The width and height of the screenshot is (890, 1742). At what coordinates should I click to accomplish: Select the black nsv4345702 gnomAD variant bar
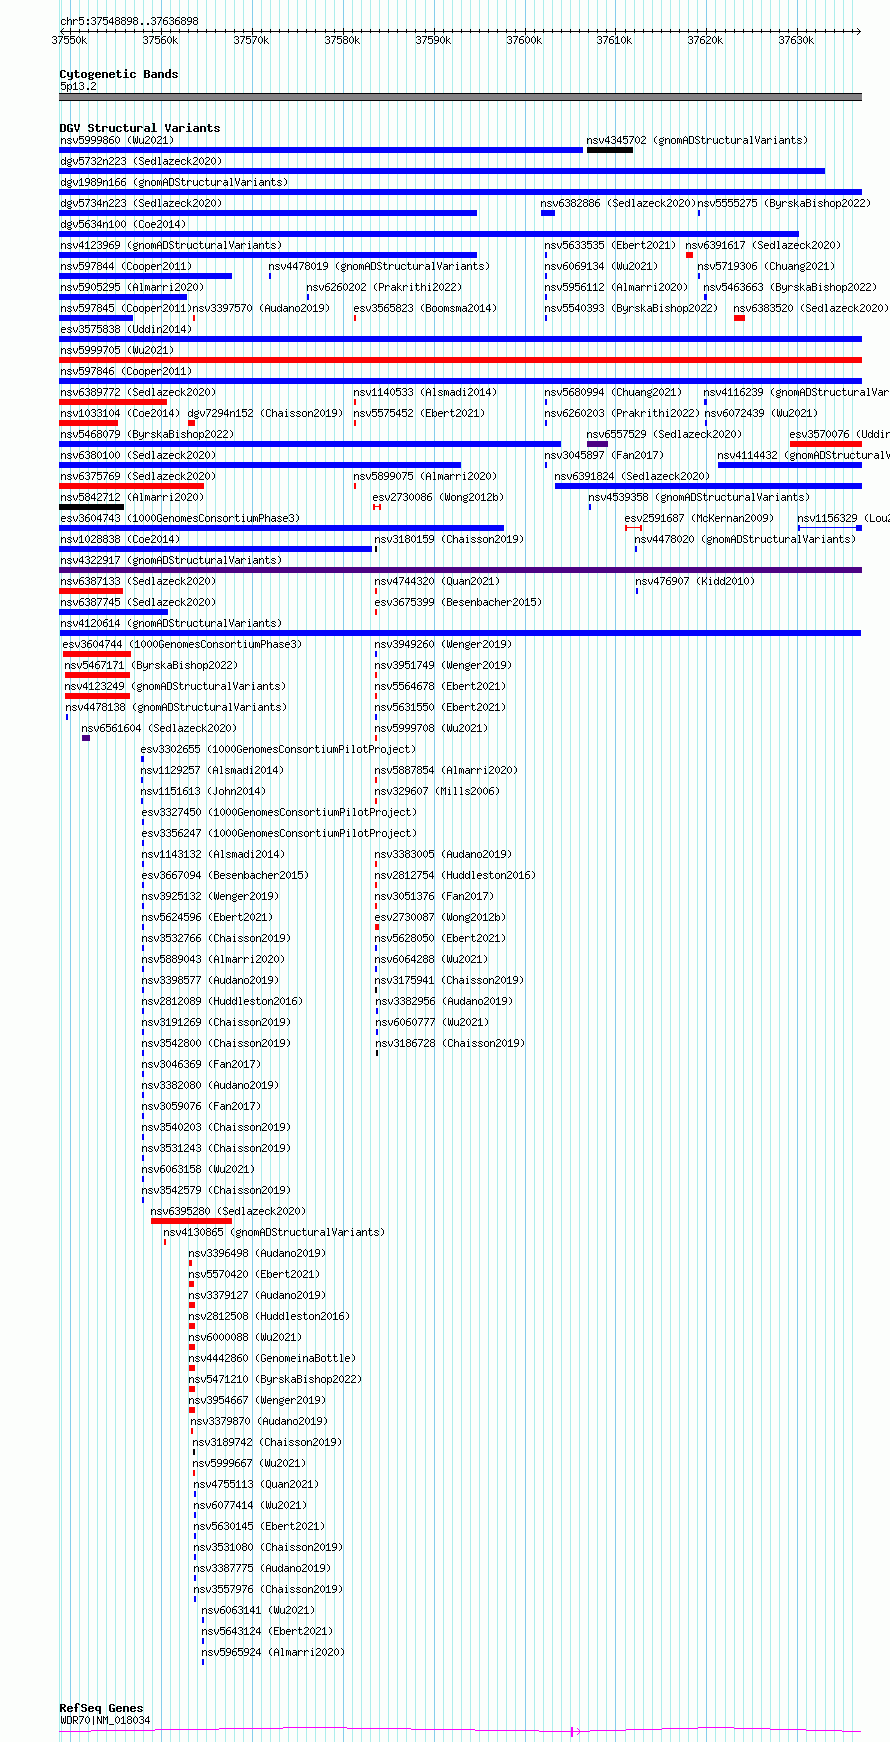[x=609, y=150]
